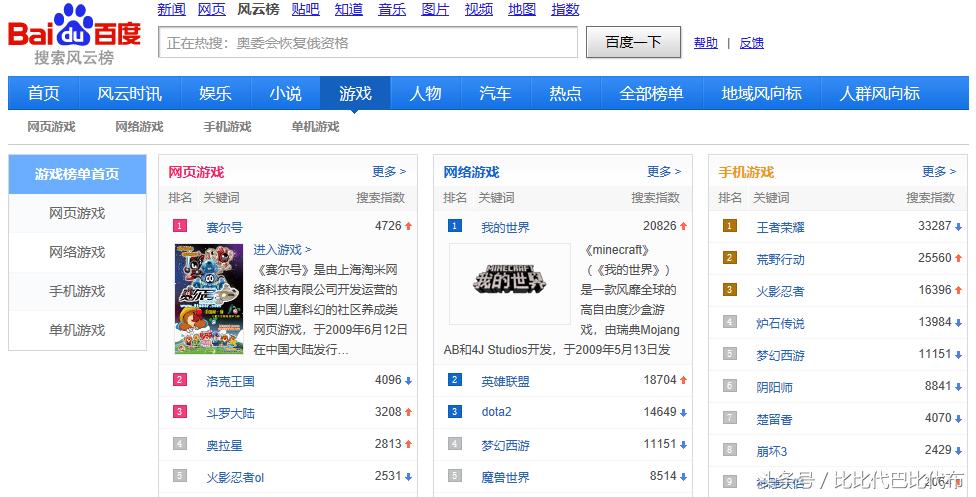Open the 奥拉星 keyword link
The height and width of the screenshot is (497, 976).
click(x=225, y=445)
